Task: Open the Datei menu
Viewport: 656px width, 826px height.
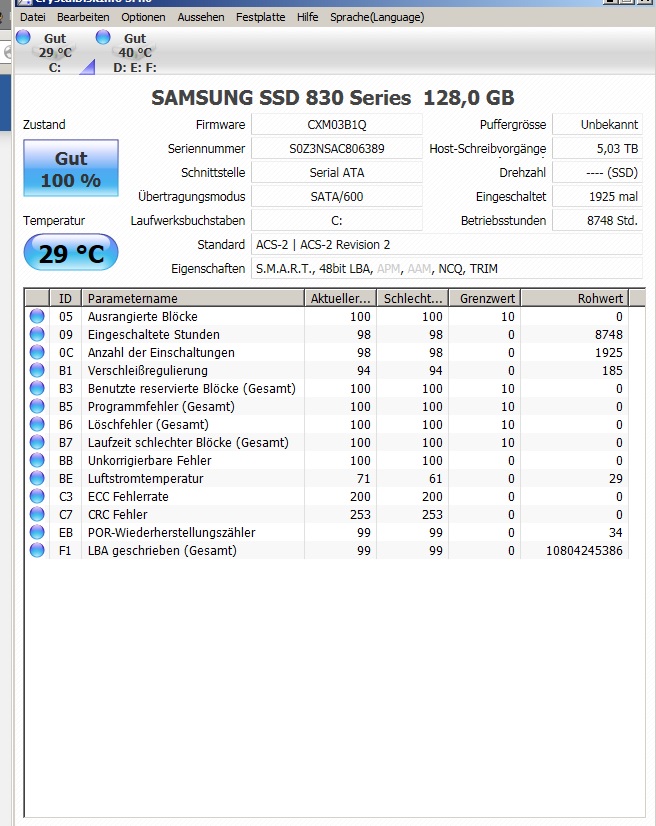Action: click(x=33, y=17)
